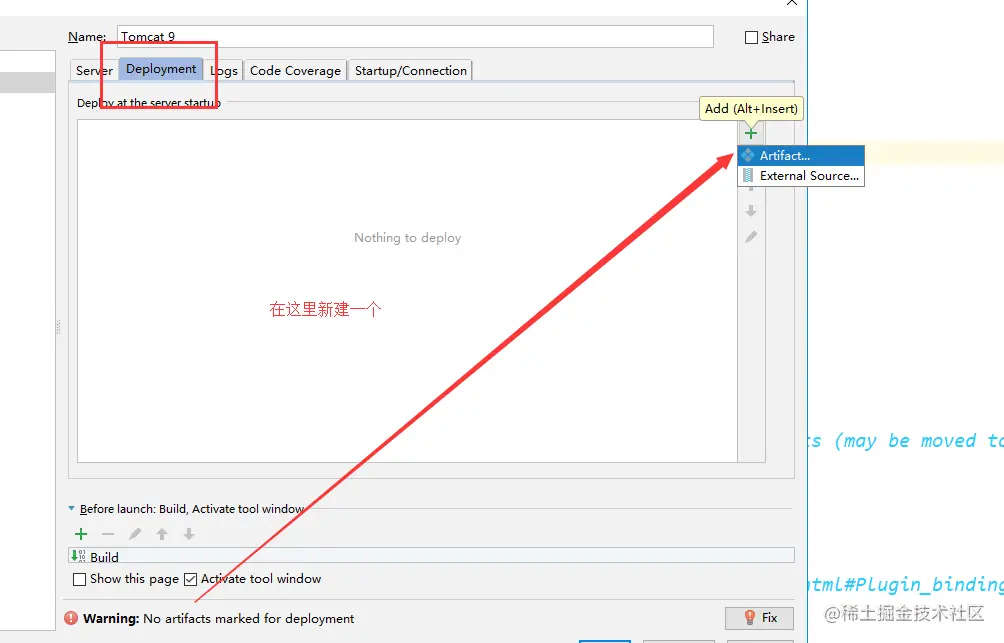Move before launch task down
Image resolution: width=1004 pixels, height=643 pixels.
[x=189, y=534]
